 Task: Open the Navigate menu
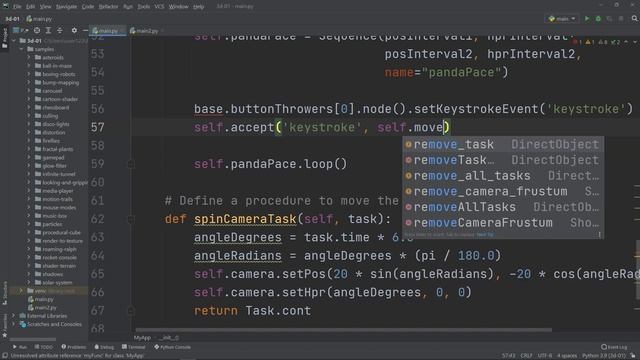pos(66,7)
